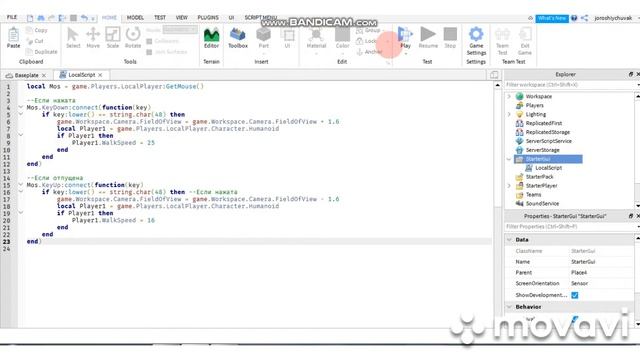Open the transform Mode dropdown
This screenshot has width=640, height=360.
(180, 30)
